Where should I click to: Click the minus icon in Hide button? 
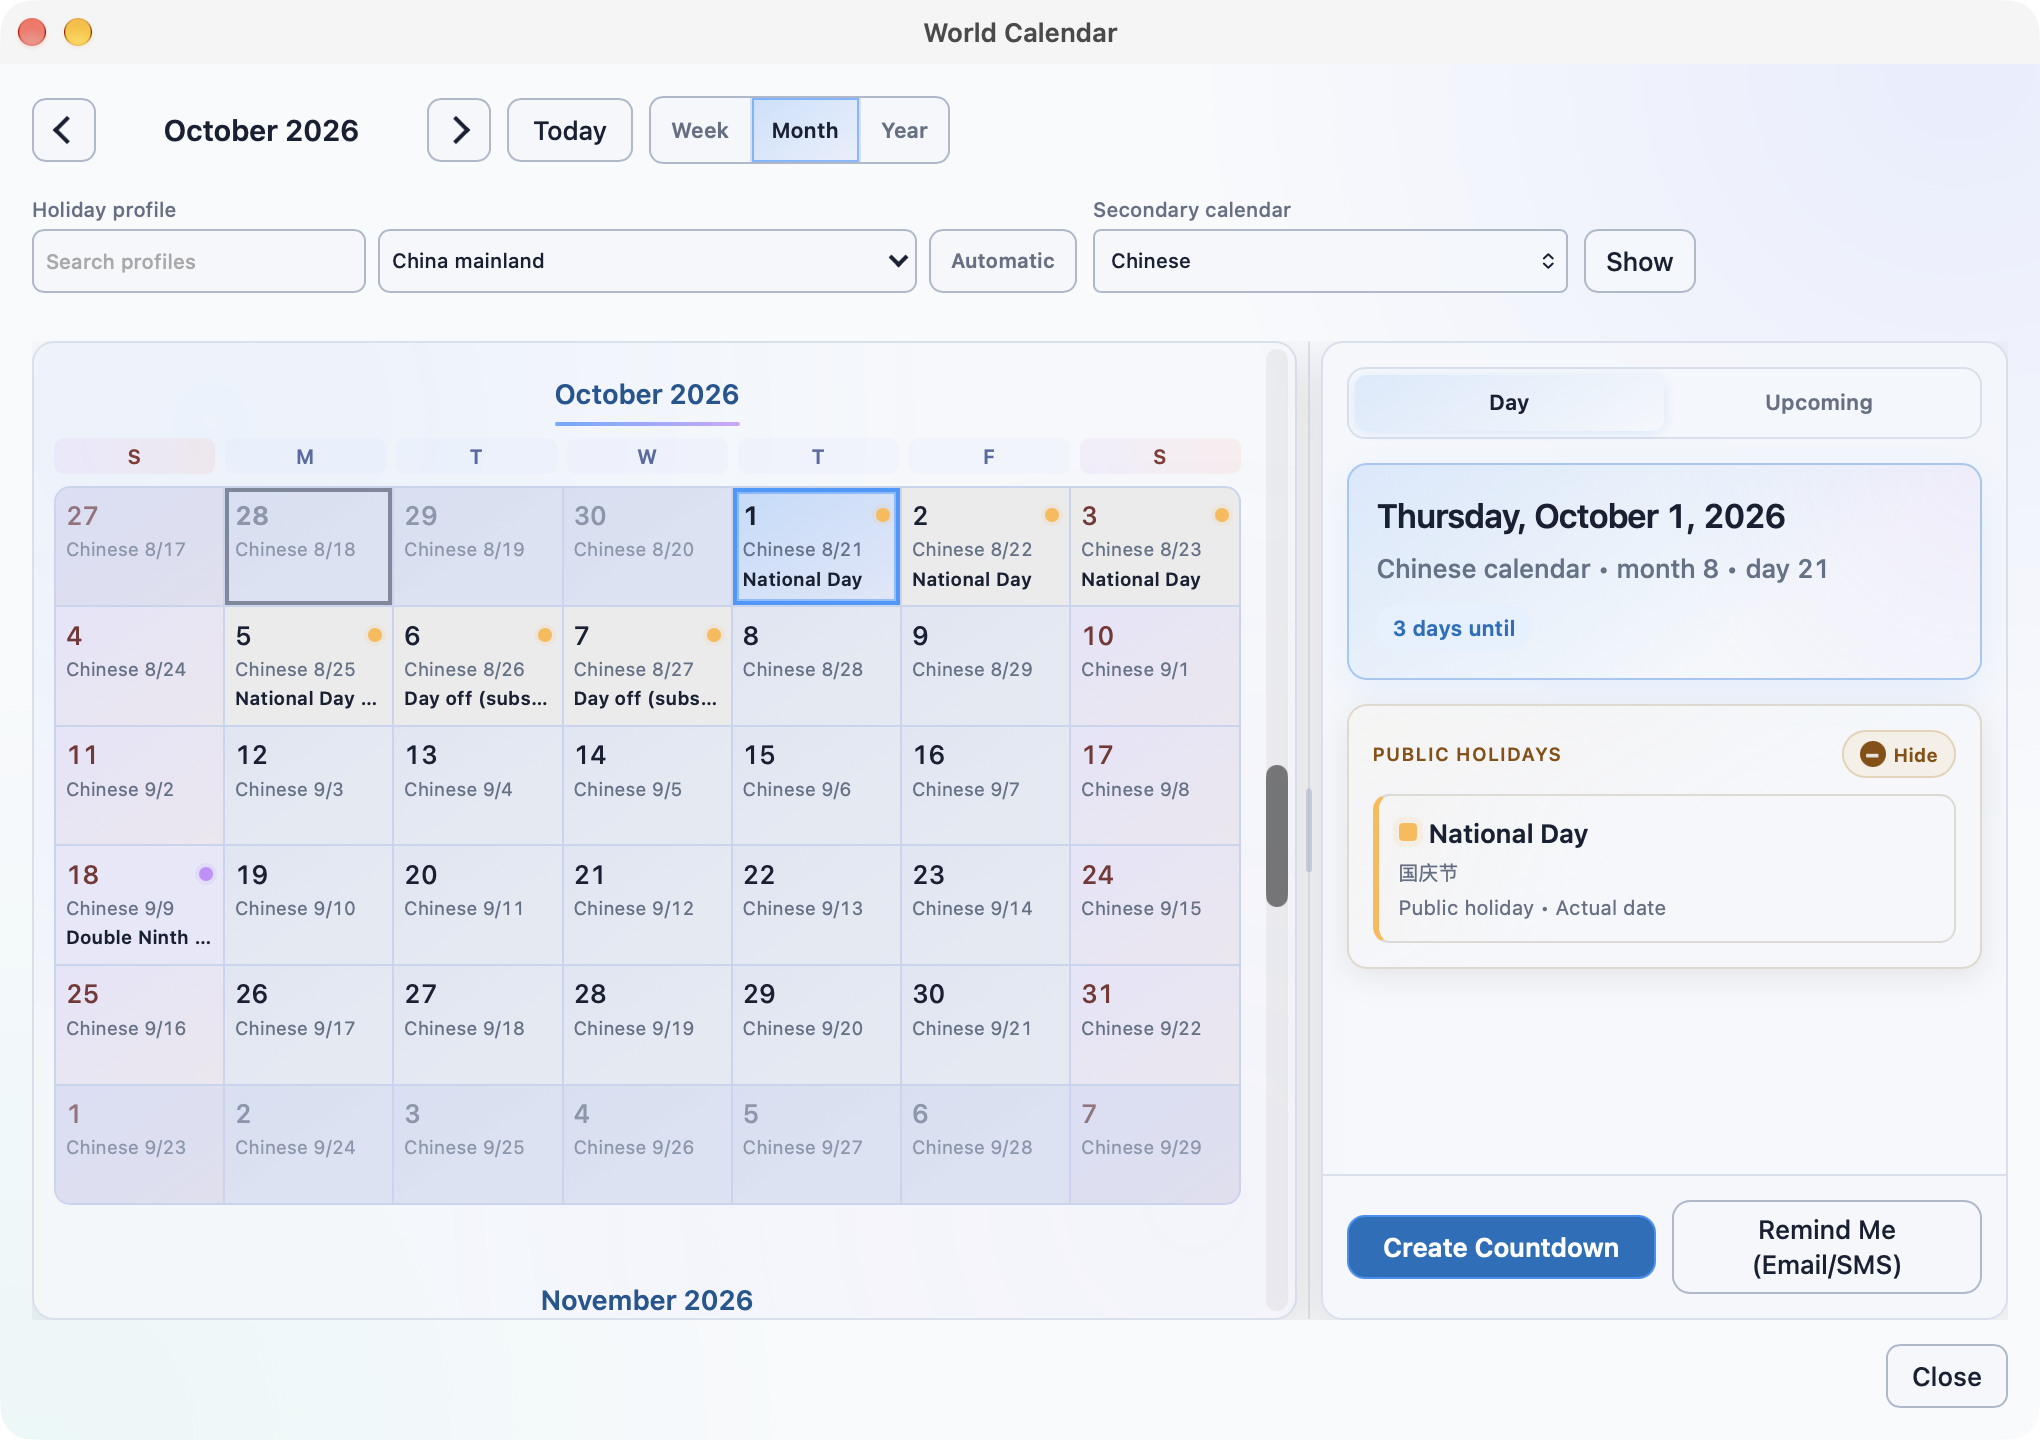(1872, 755)
